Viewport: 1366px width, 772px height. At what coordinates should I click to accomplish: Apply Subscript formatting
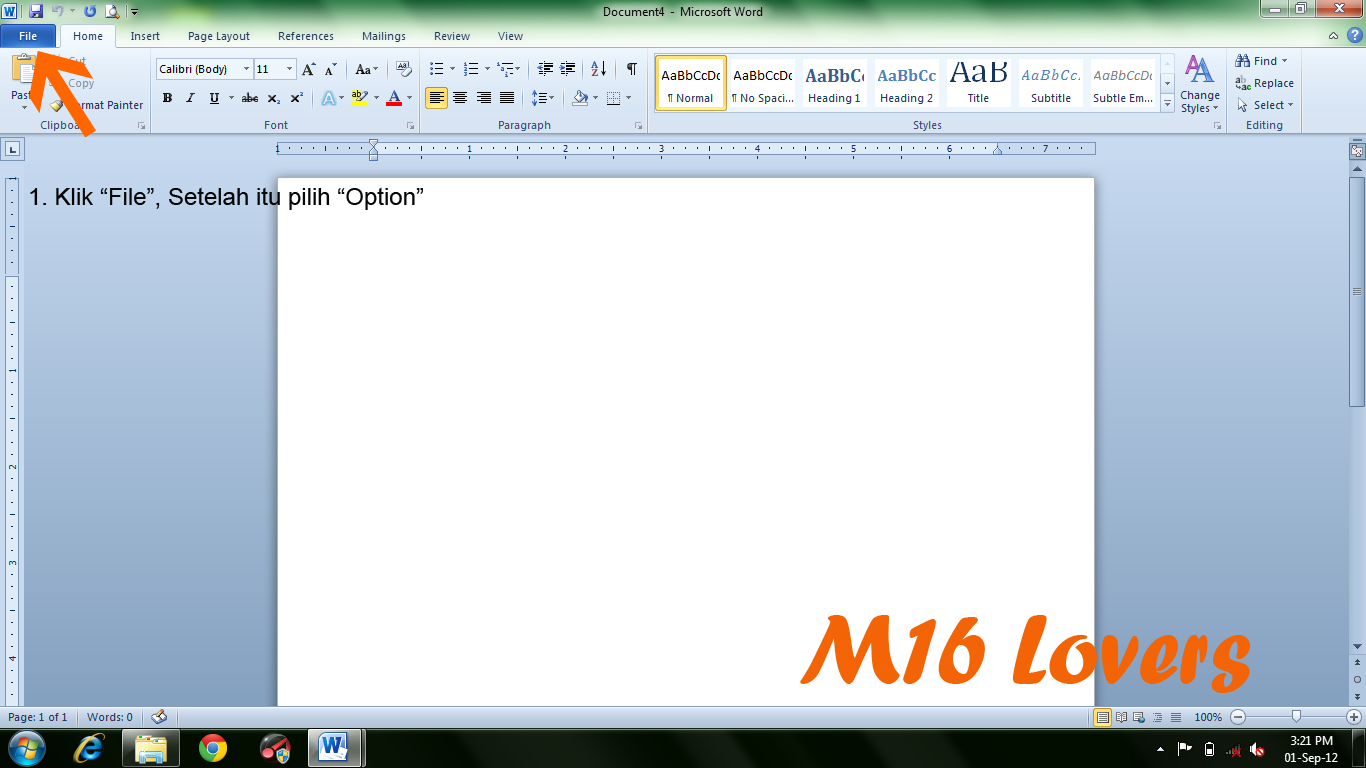coord(274,98)
